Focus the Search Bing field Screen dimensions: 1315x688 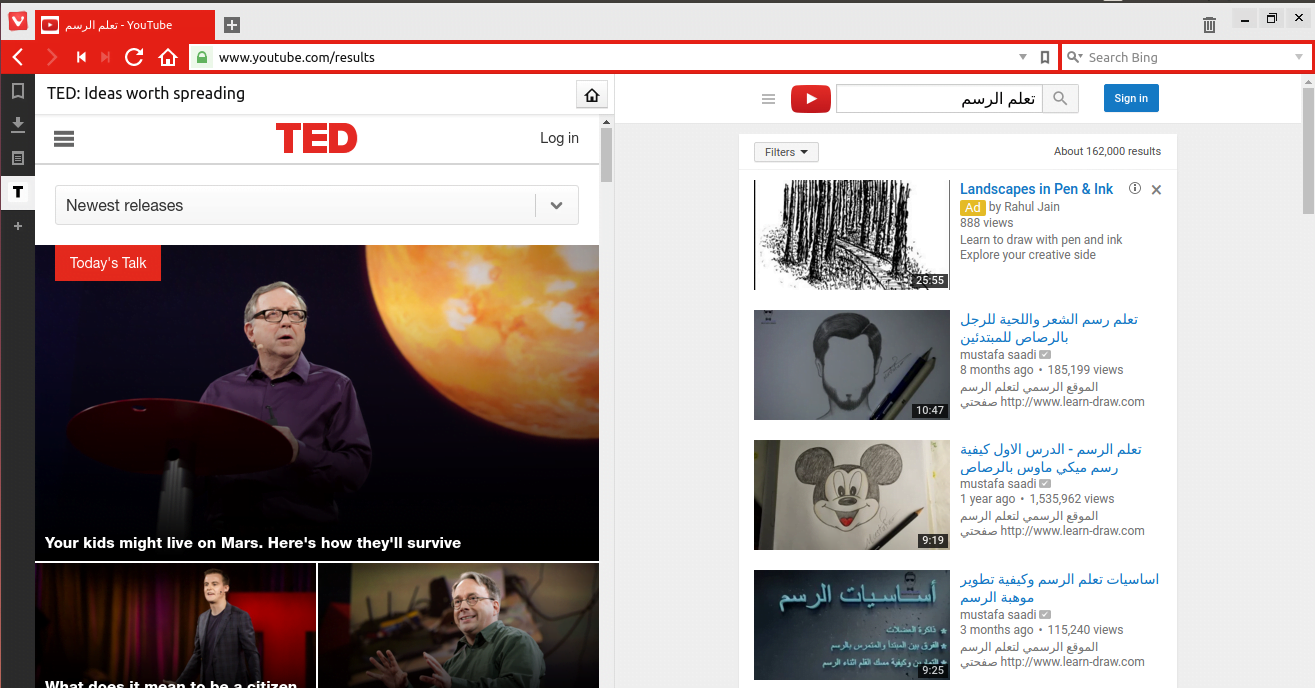[1188, 57]
